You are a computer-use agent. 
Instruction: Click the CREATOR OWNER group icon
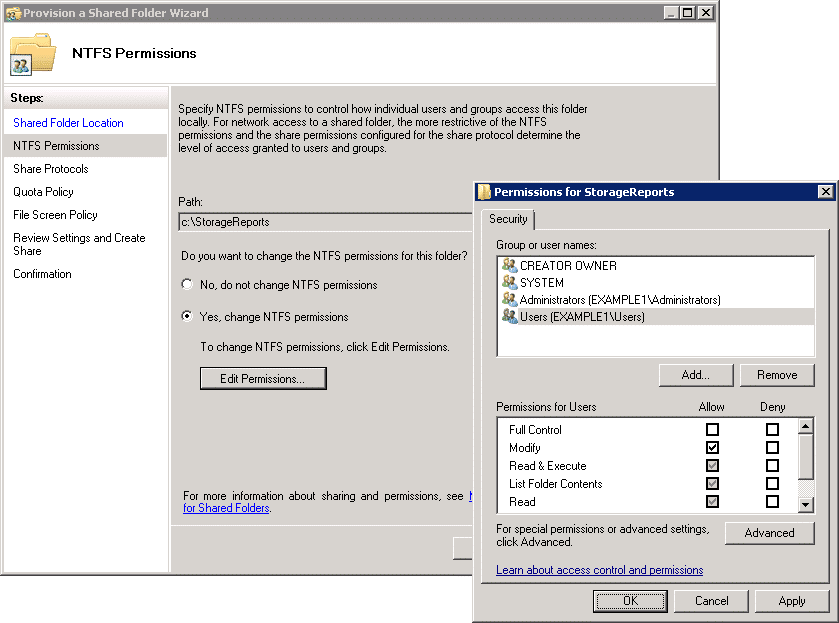click(509, 265)
